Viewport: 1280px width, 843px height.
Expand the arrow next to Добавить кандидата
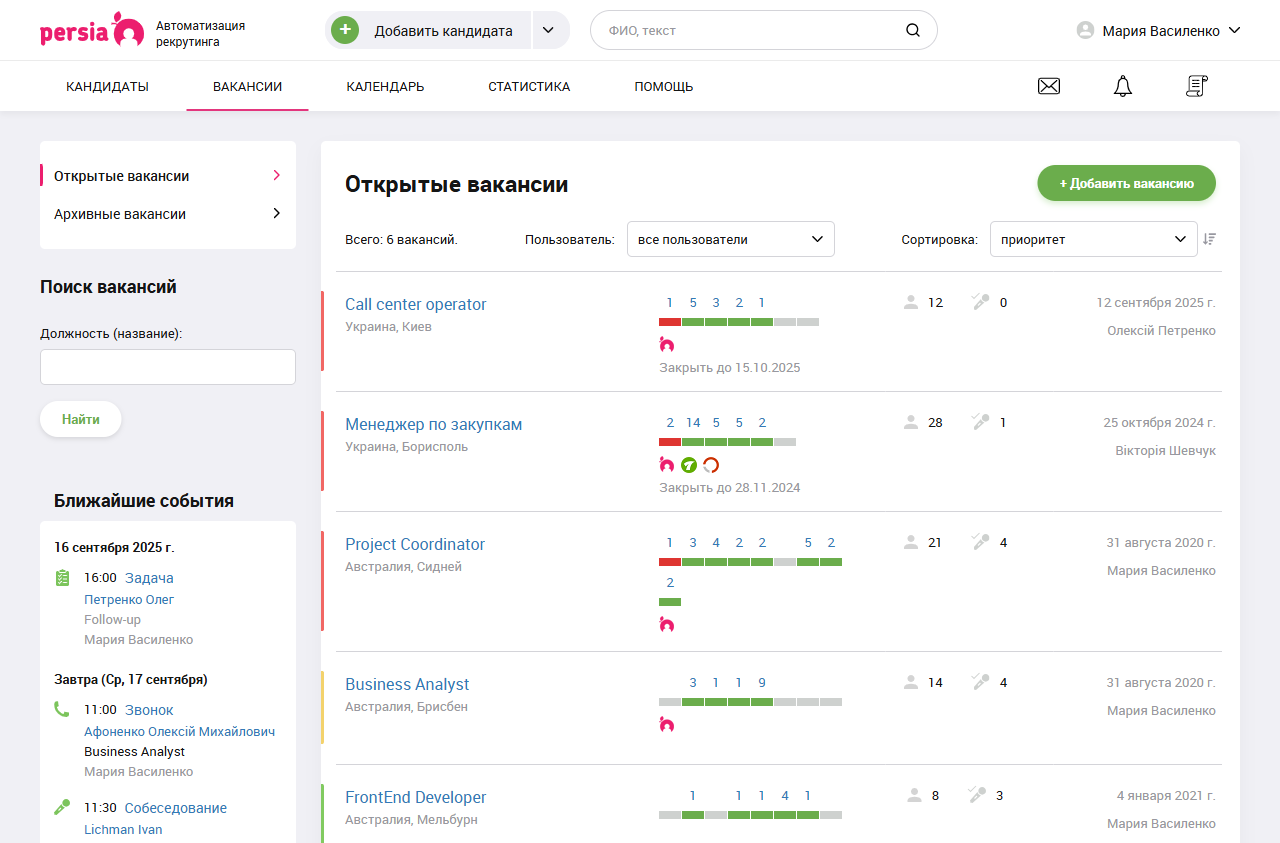coord(549,30)
